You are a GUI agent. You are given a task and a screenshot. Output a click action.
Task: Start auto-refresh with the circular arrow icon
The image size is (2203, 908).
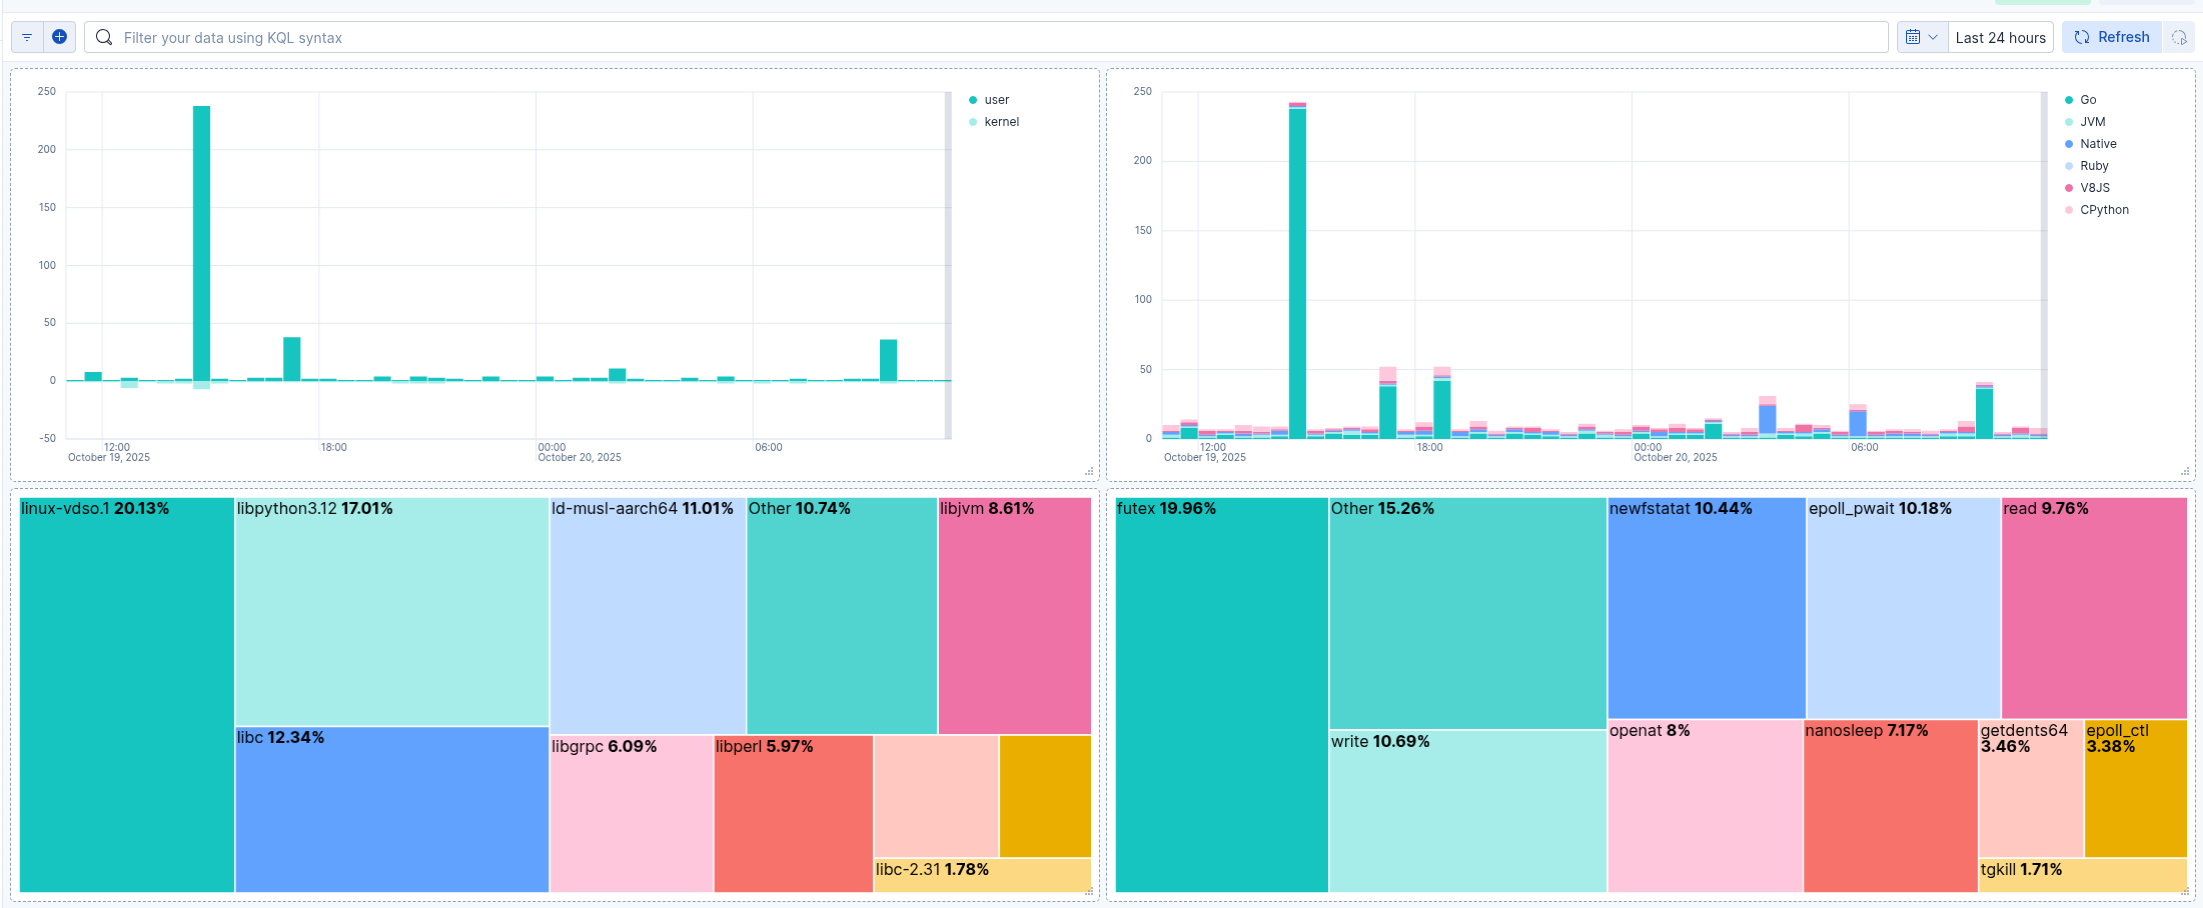pos(2180,37)
